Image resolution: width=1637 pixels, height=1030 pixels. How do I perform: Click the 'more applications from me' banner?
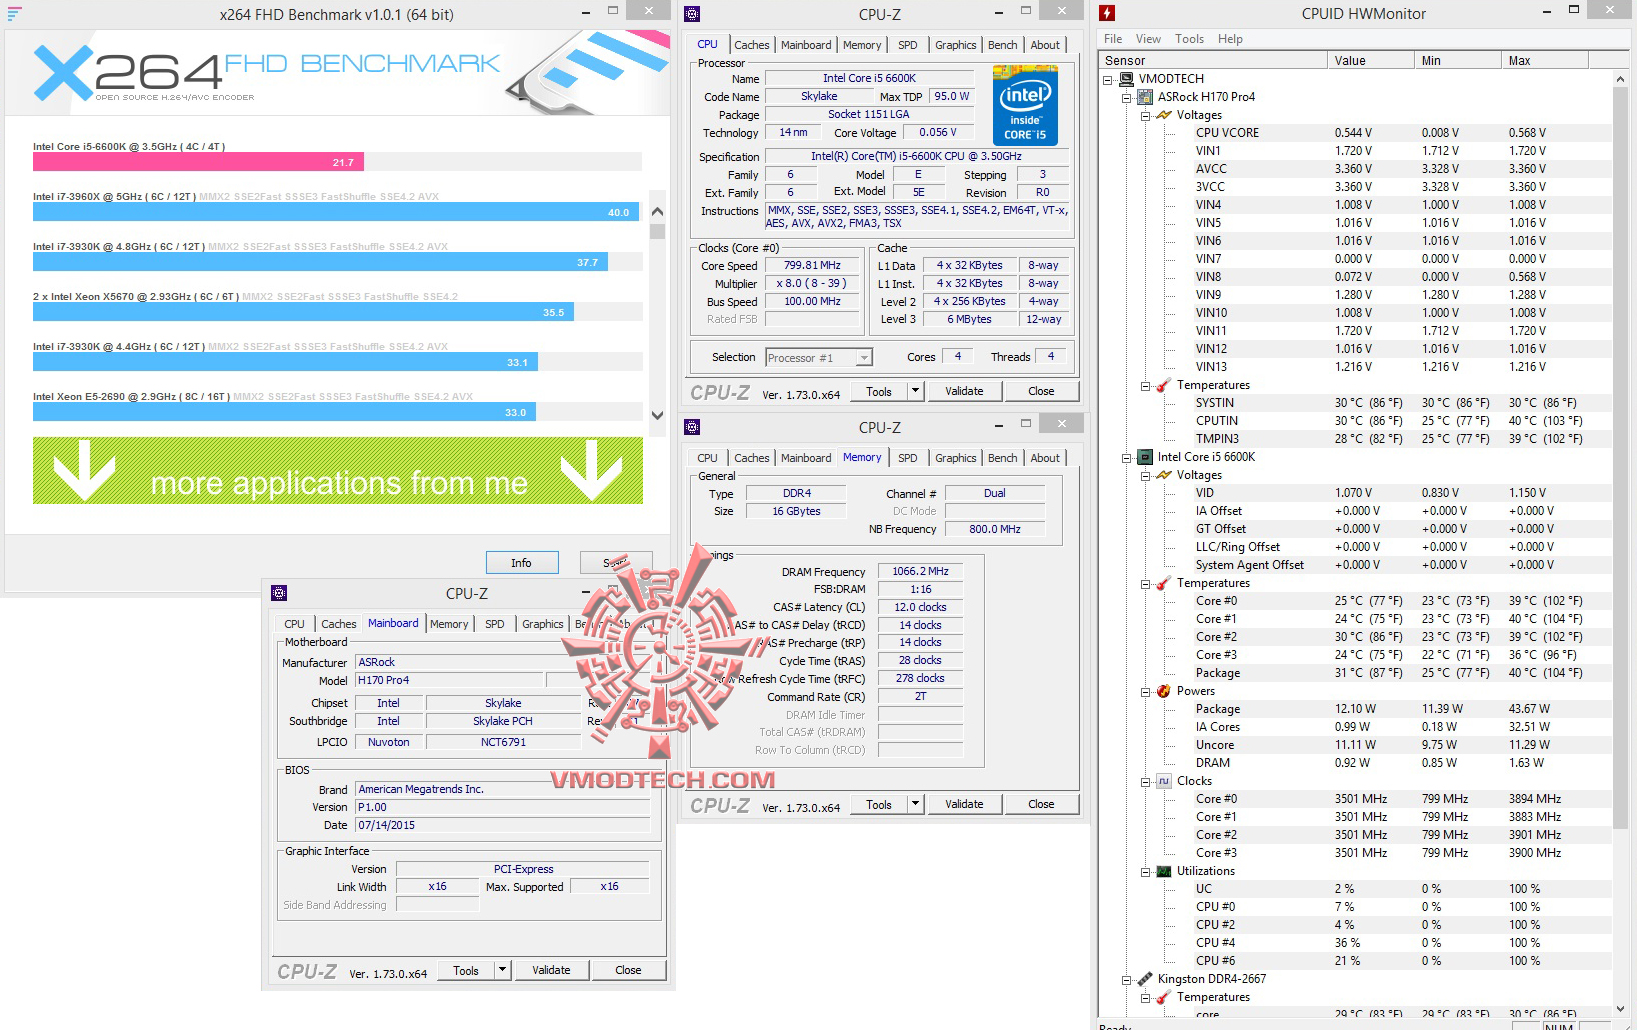pyautogui.click(x=338, y=470)
